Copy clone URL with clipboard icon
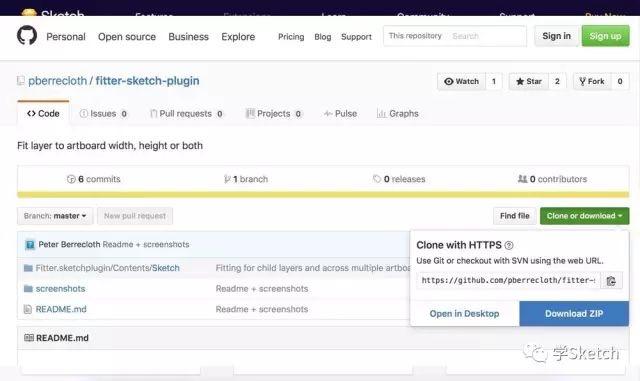 [611, 281]
